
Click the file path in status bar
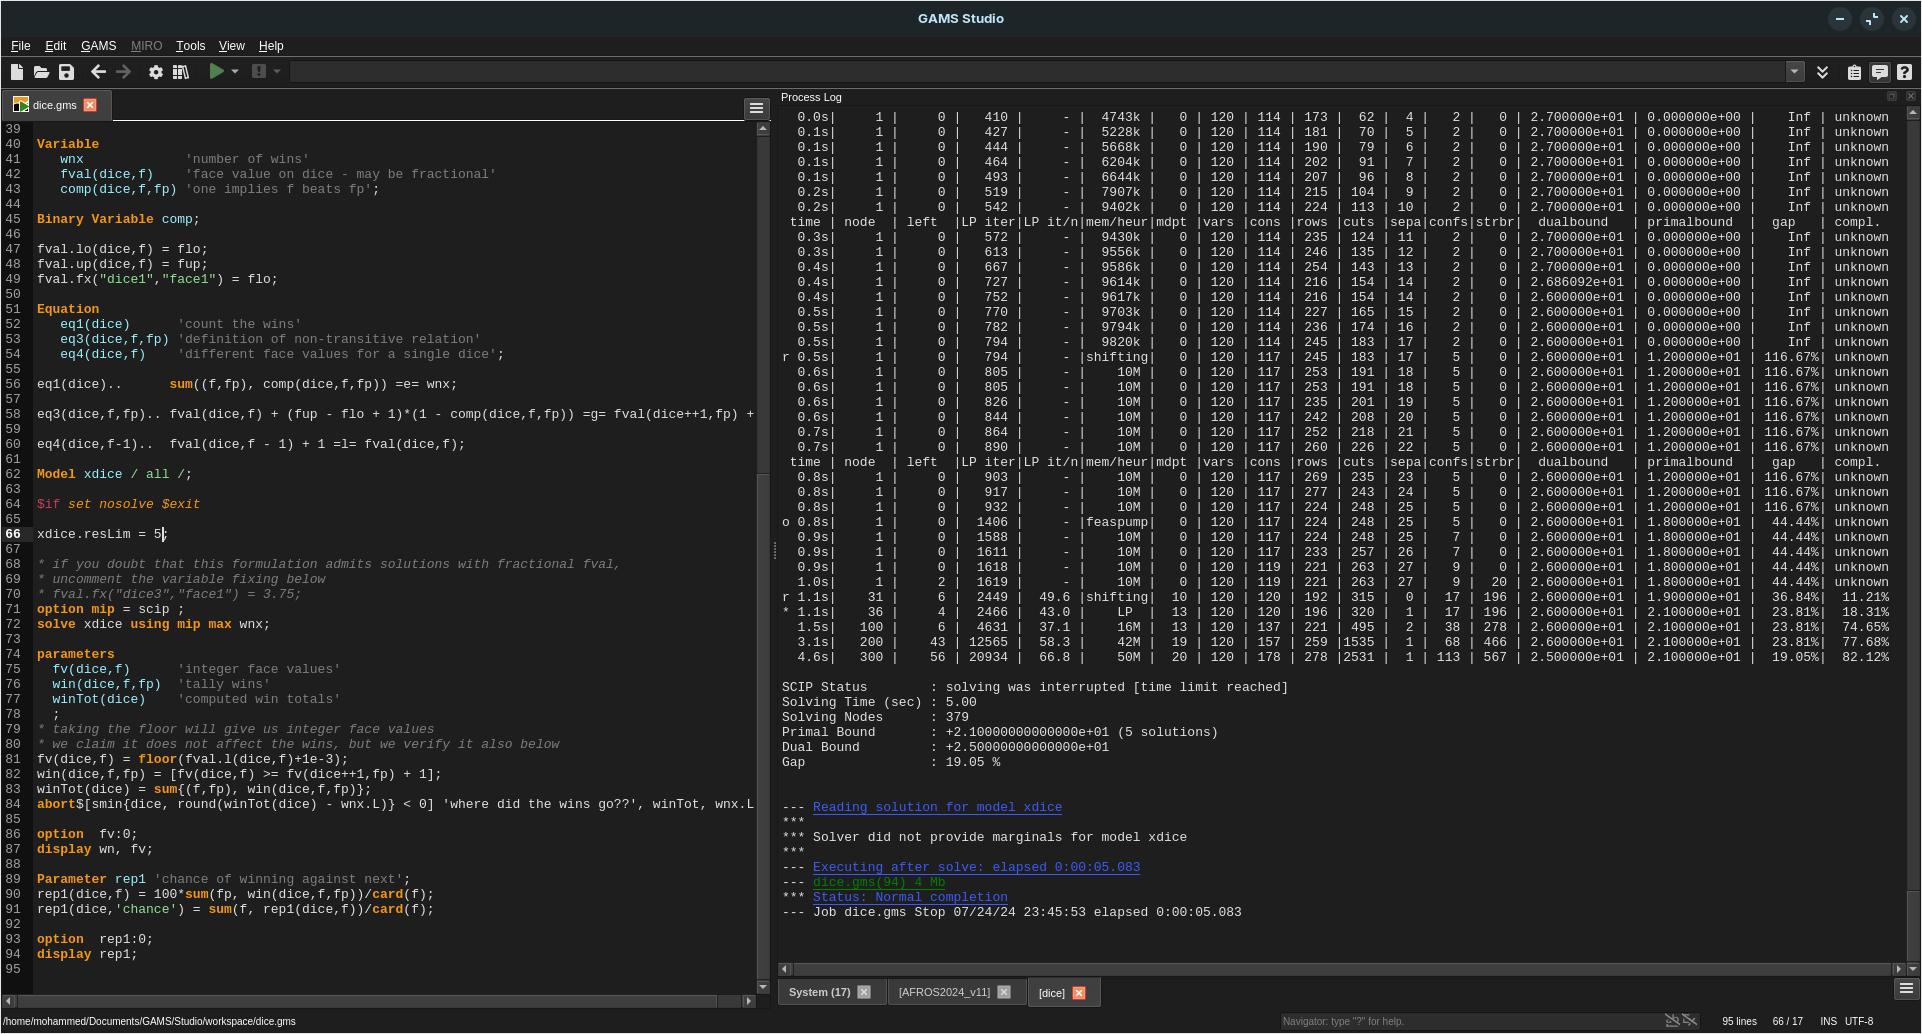pyautogui.click(x=150, y=1021)
